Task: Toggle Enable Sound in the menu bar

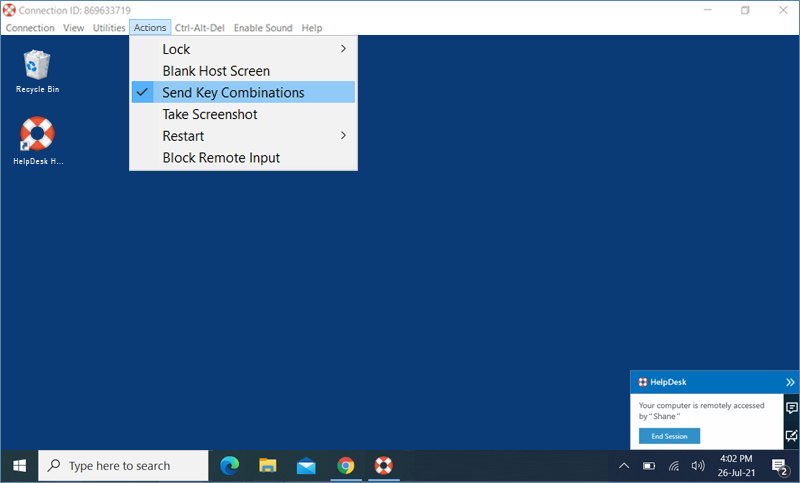Action: tap(263, 28)
